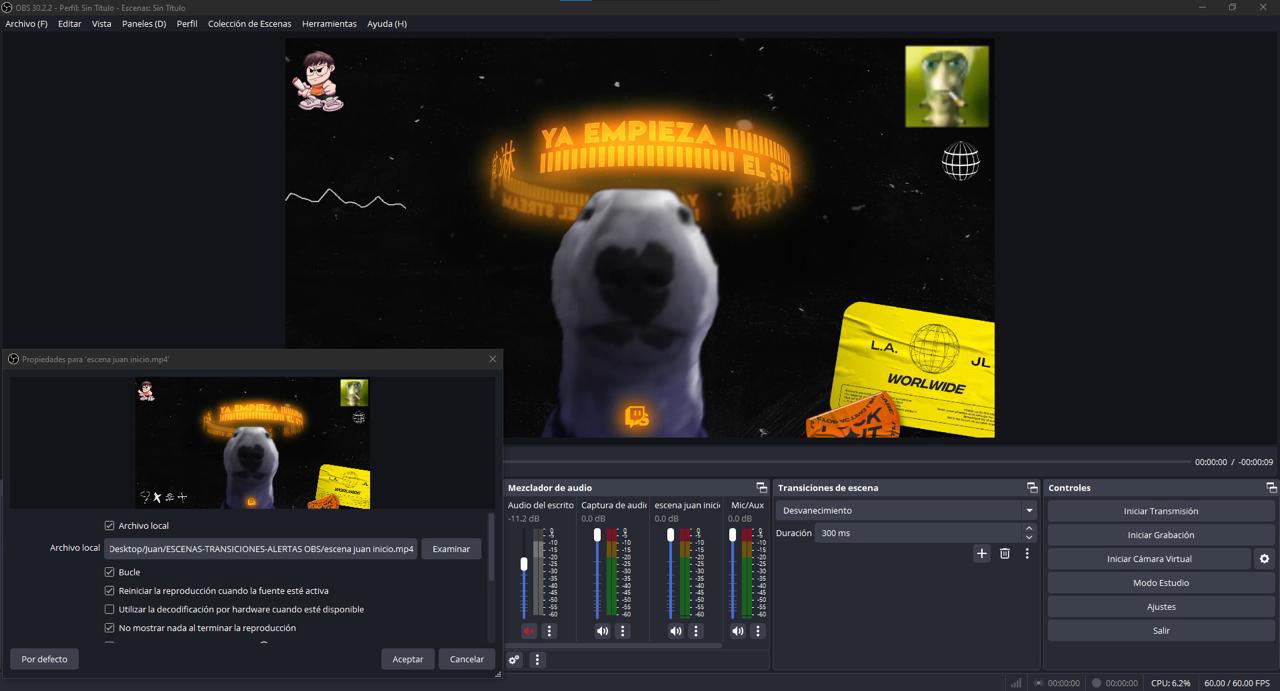Viewport: 1280px width, 691px height.
Task: Open Ajustes settings
Action: pos(1161,607)
